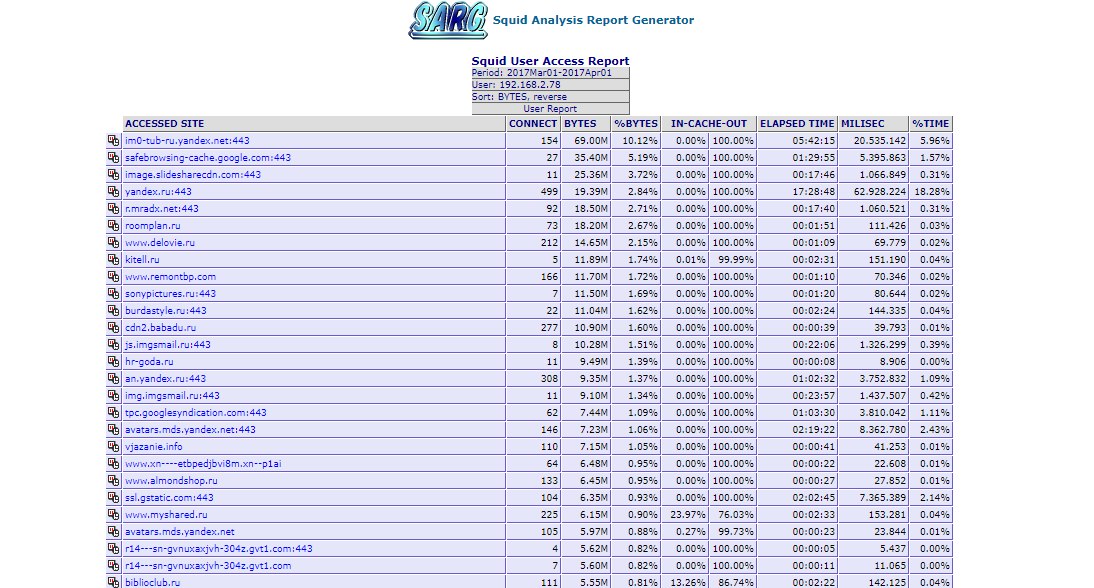Open r14---sn-gvnuxaxjvh-304z.gvt1.com link without port
1094x588 pixels.
(x=208, y=566)
